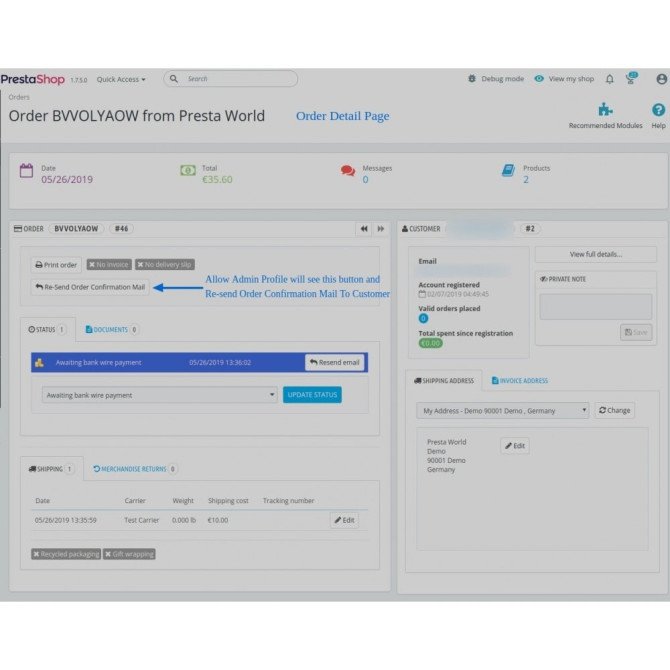Switch to the Shipping Address tab
This screenshot has width=670, height=670.
444,381
